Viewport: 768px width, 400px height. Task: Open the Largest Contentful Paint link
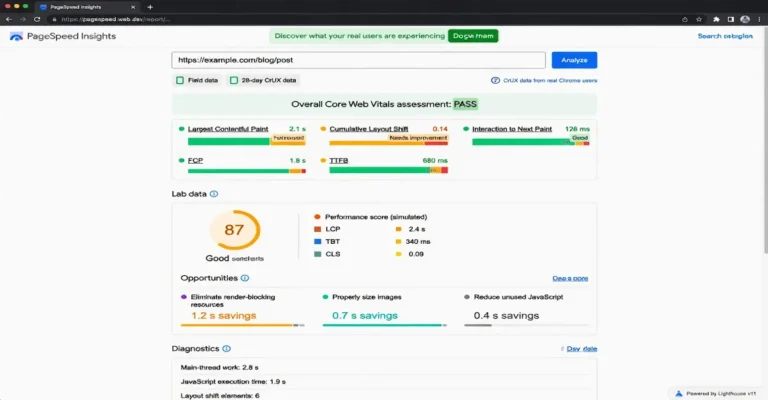click(228, 129)
